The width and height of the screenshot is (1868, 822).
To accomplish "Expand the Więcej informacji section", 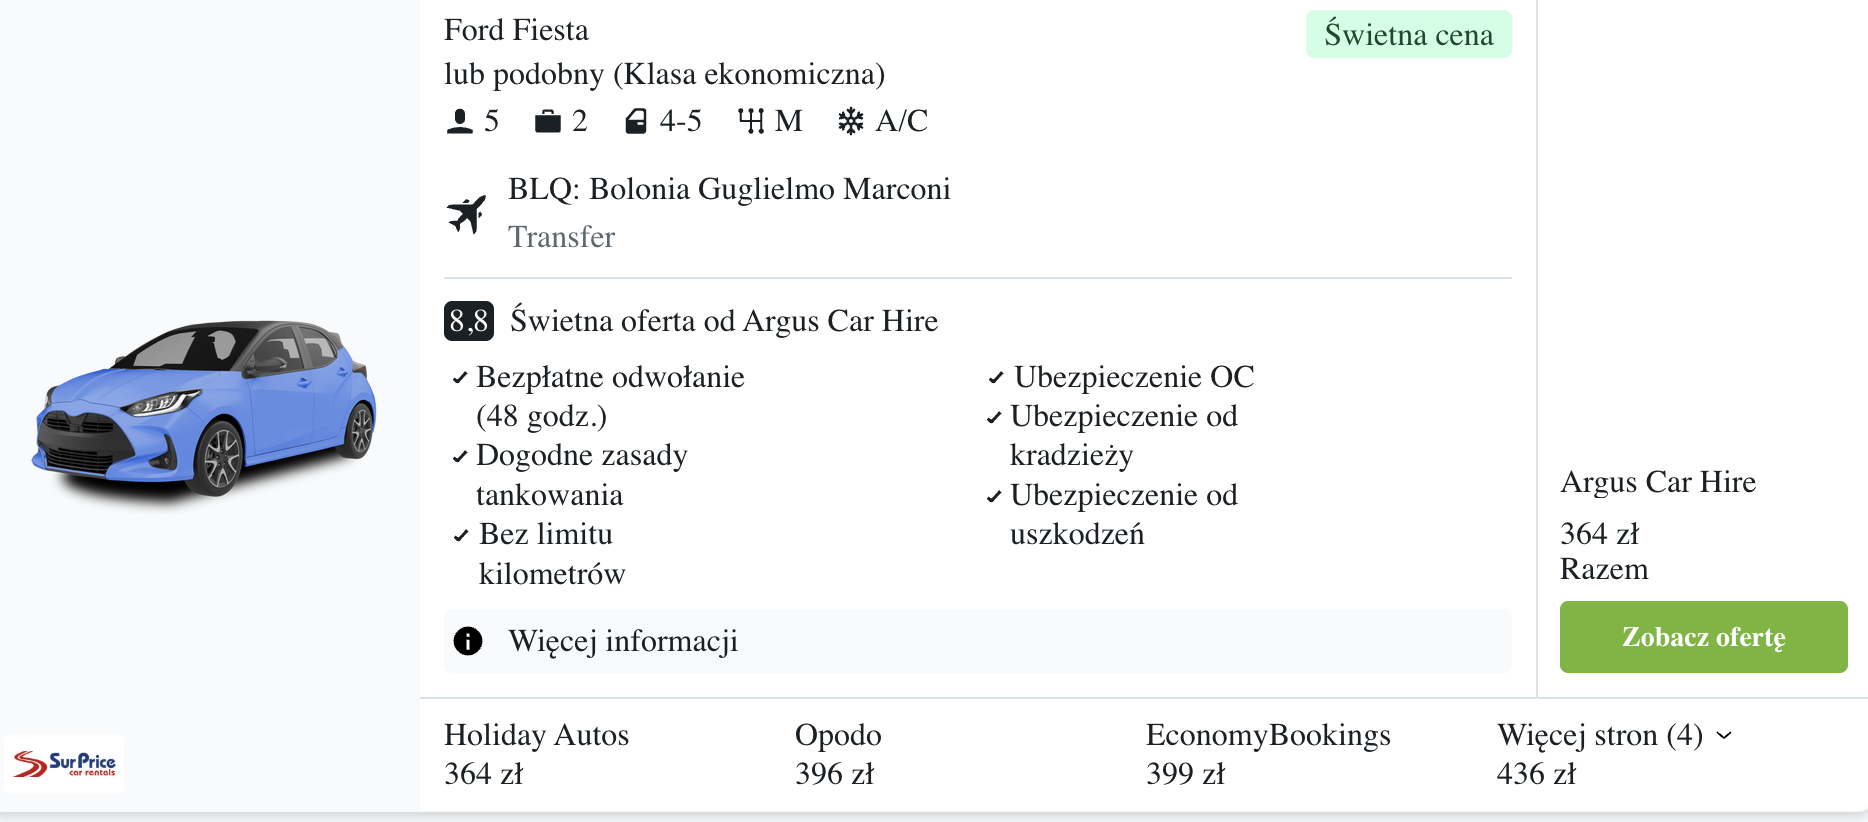I will point(622,641).
